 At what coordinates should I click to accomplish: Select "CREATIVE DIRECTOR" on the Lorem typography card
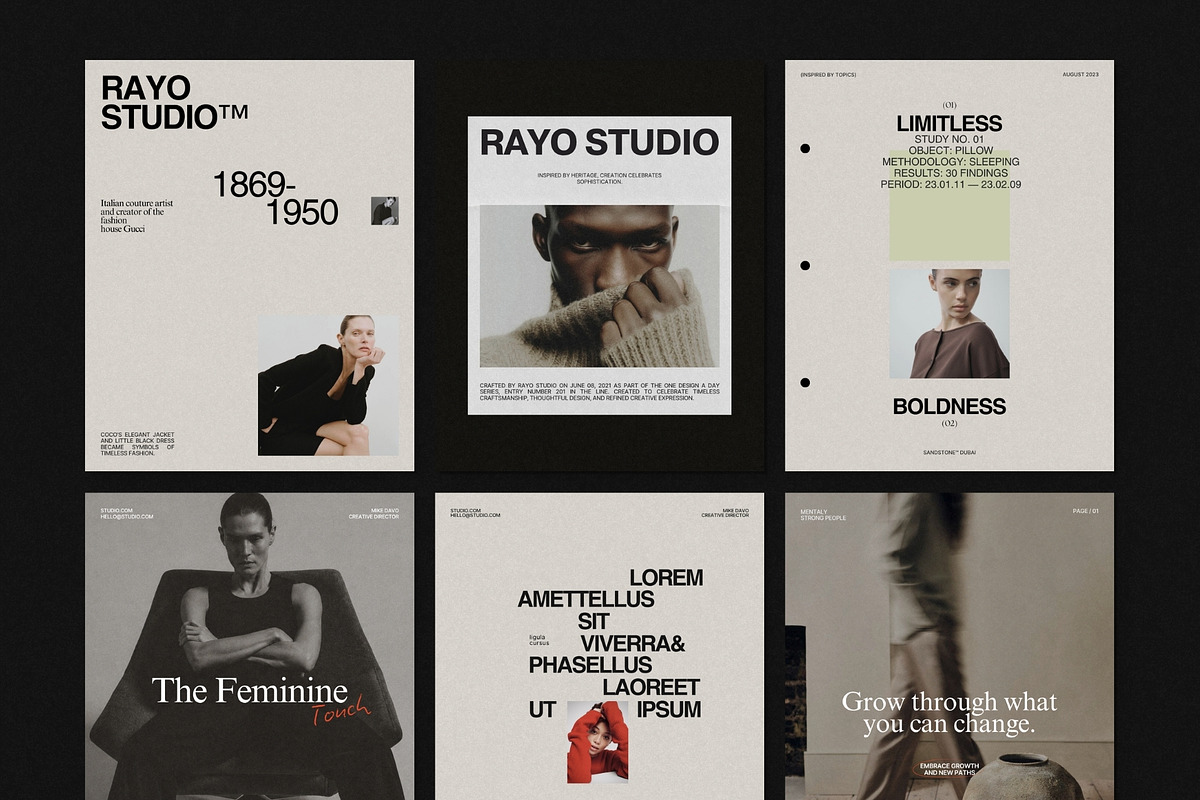tap(725, 516)
